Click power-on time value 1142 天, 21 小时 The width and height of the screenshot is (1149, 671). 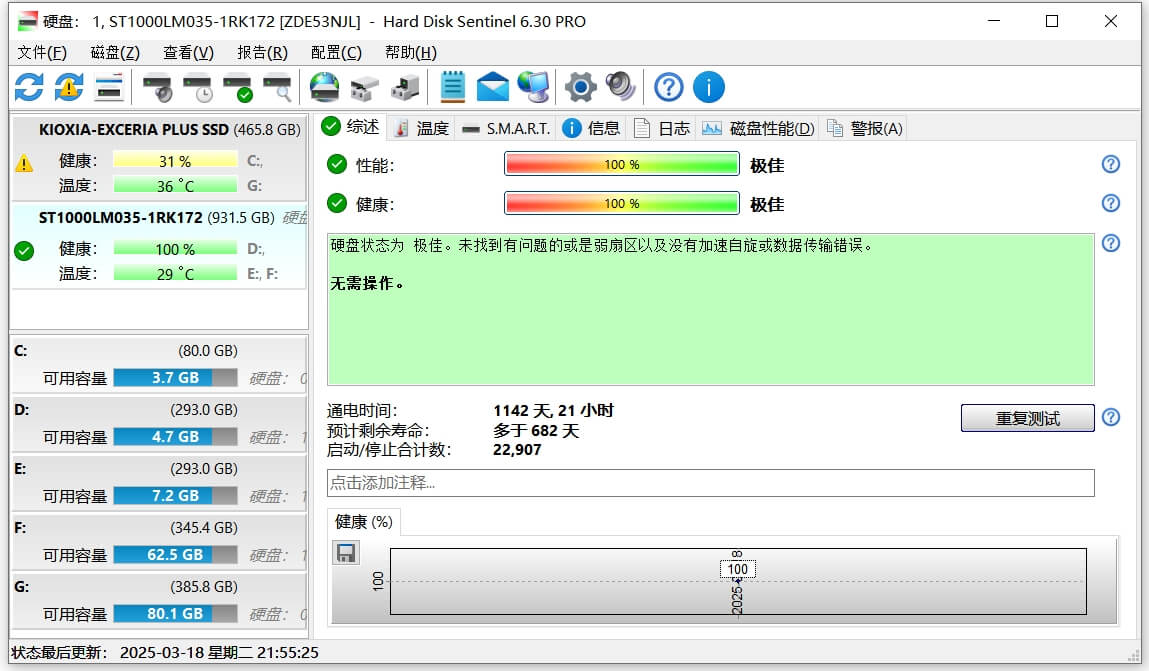point(553,410)
